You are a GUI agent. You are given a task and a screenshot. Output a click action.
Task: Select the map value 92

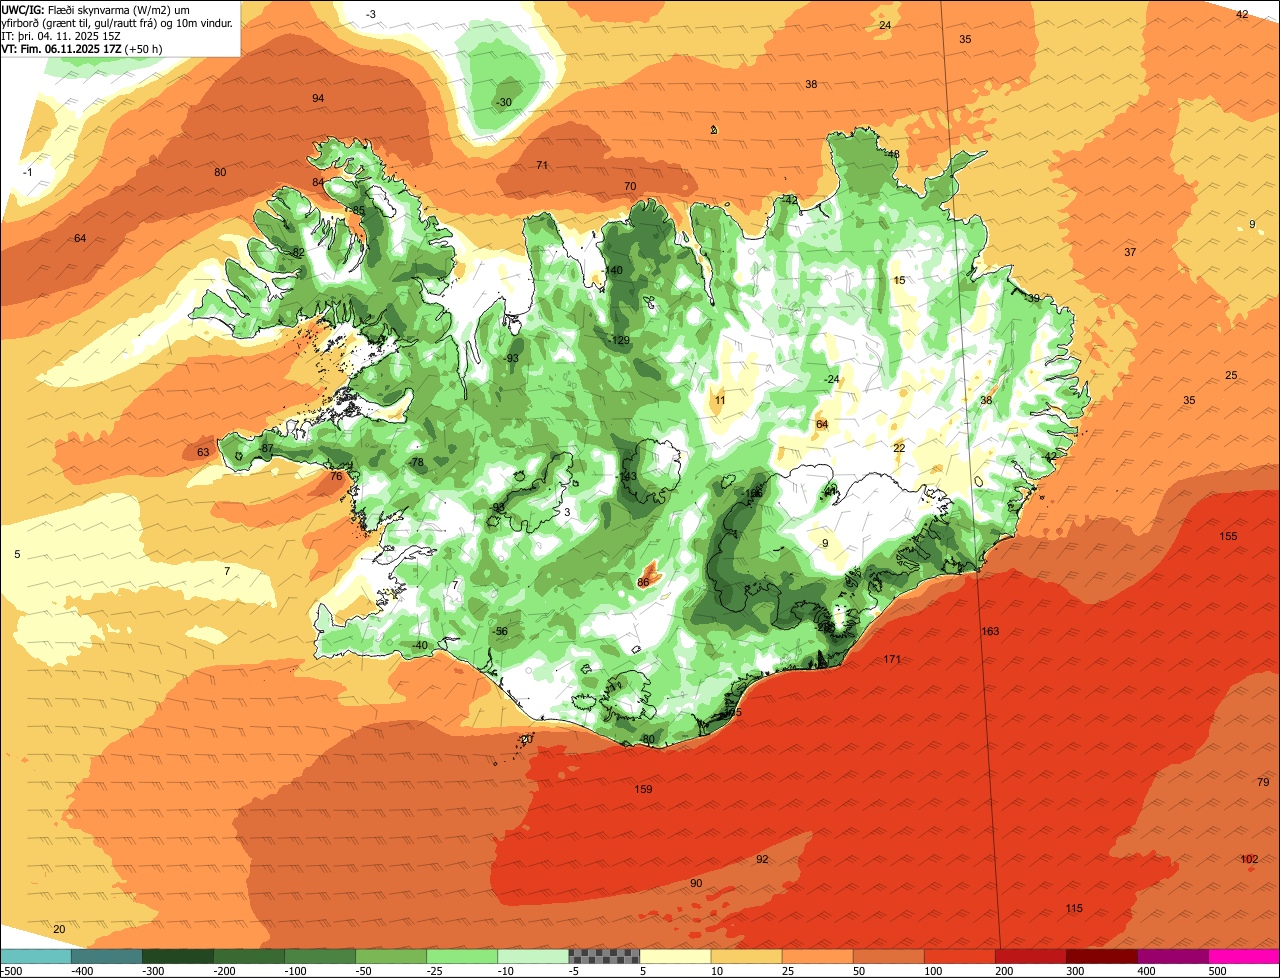click(x=762, y=859)
